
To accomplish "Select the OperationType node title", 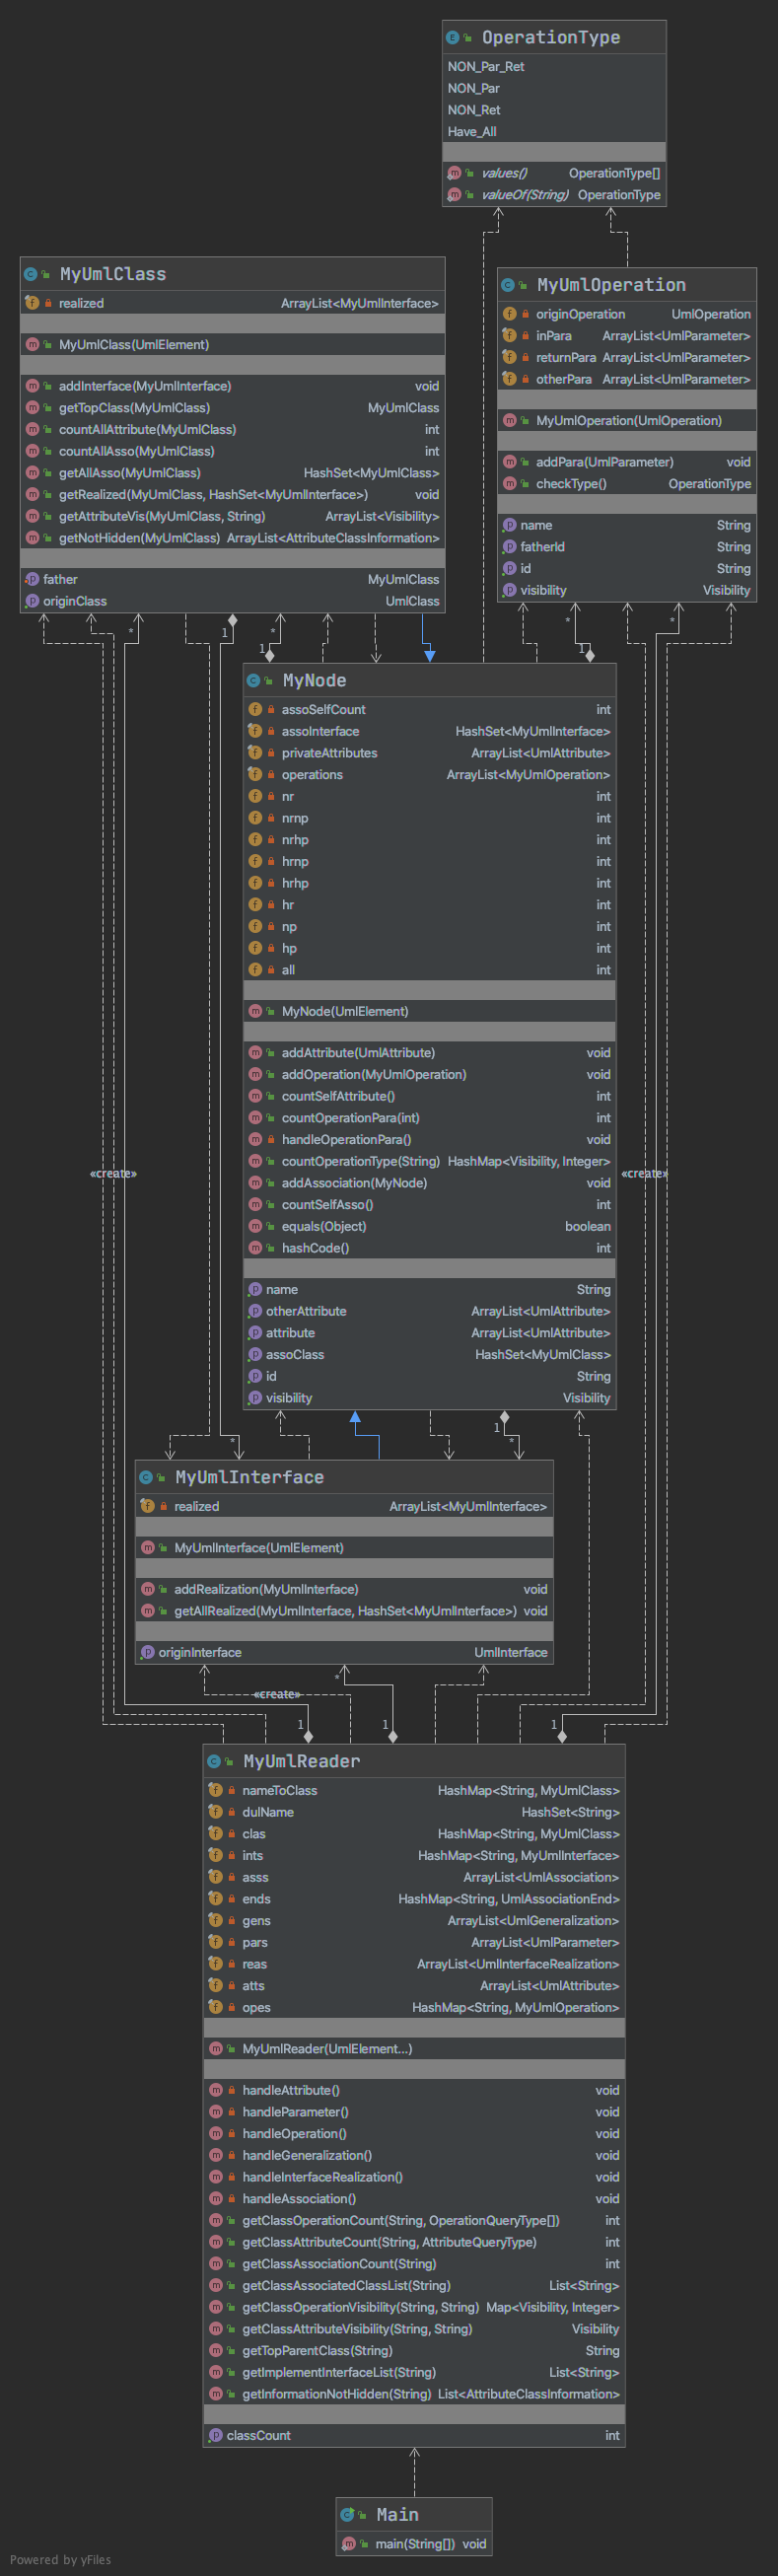I will tap(551, 37).
